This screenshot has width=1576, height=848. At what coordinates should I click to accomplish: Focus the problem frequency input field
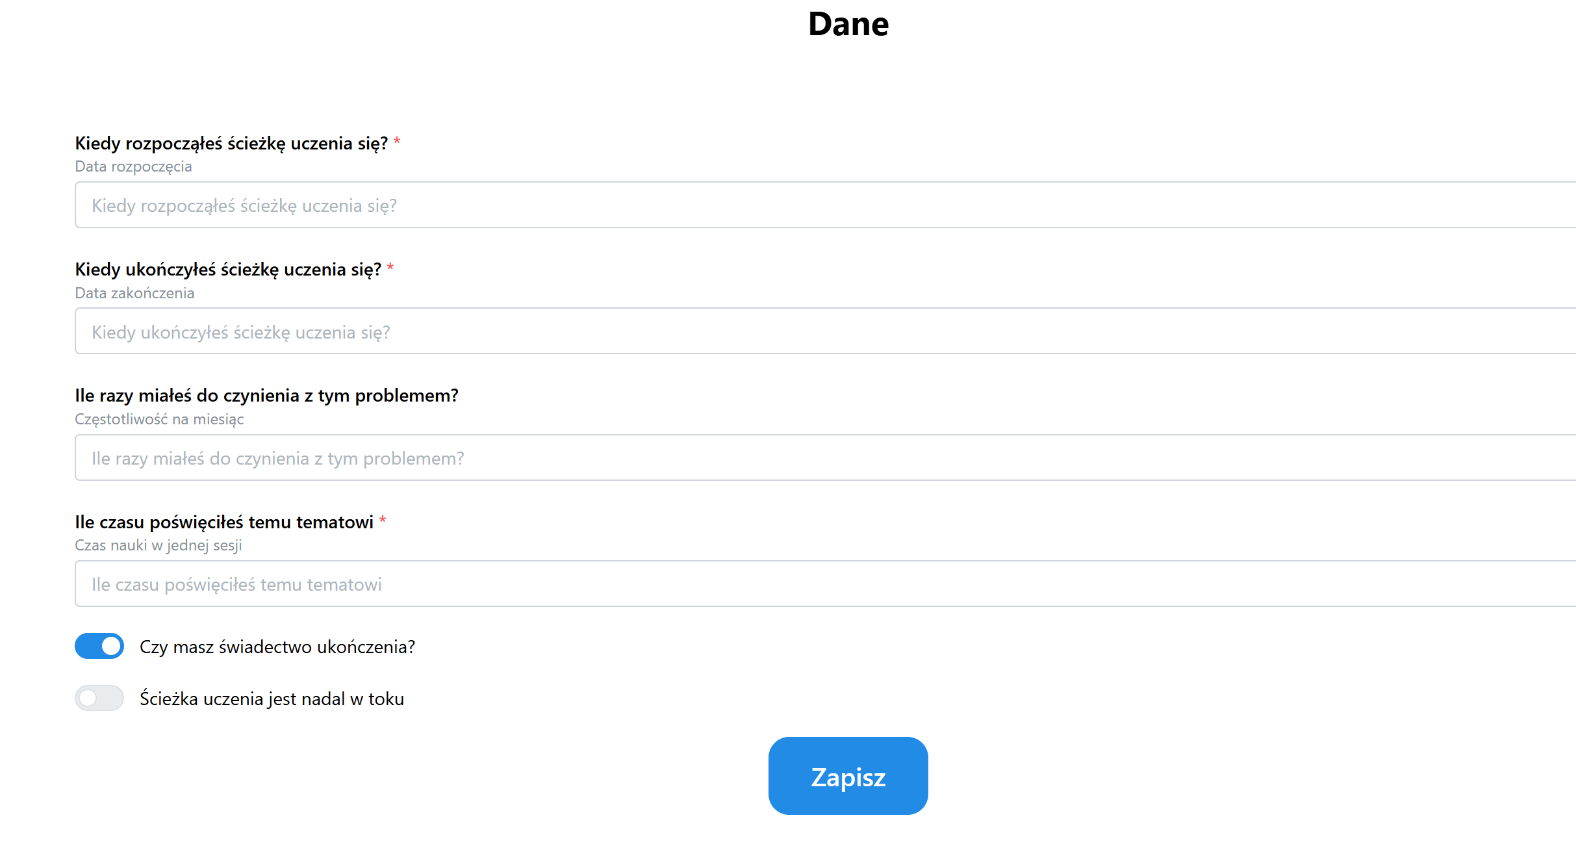[x=825, y=458]
